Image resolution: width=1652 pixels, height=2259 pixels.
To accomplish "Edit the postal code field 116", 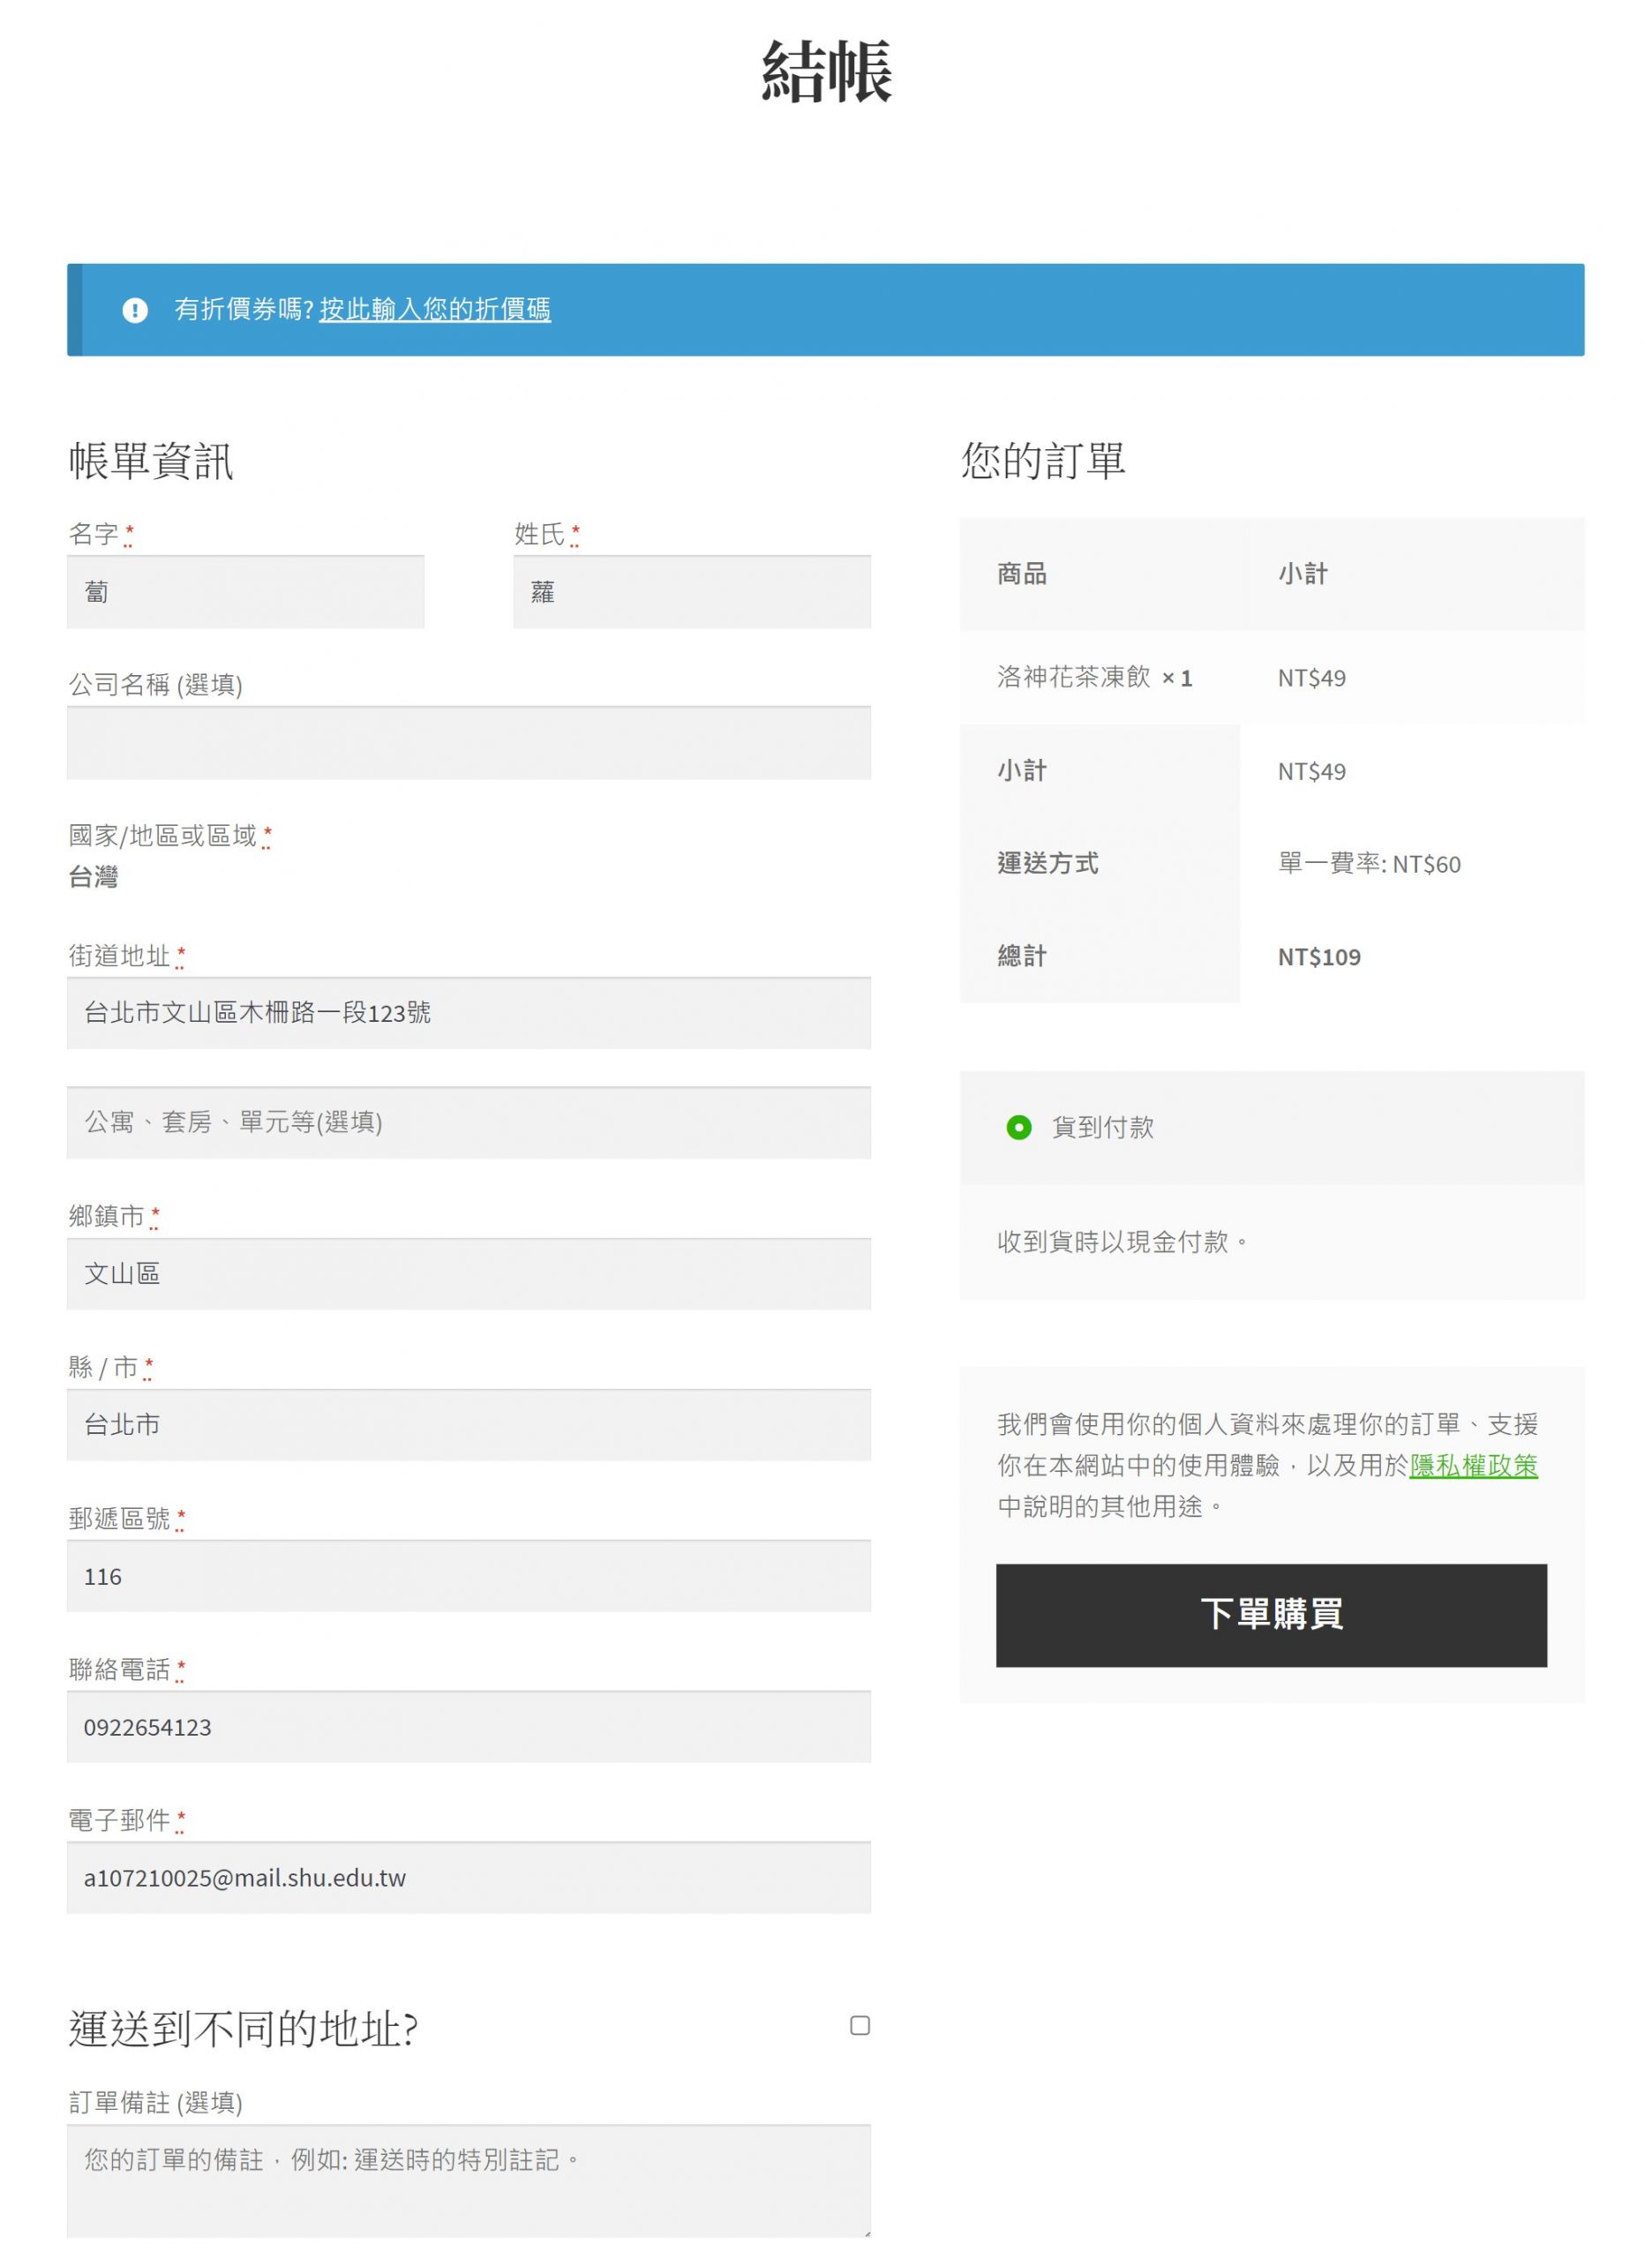I will point(468,1576).
